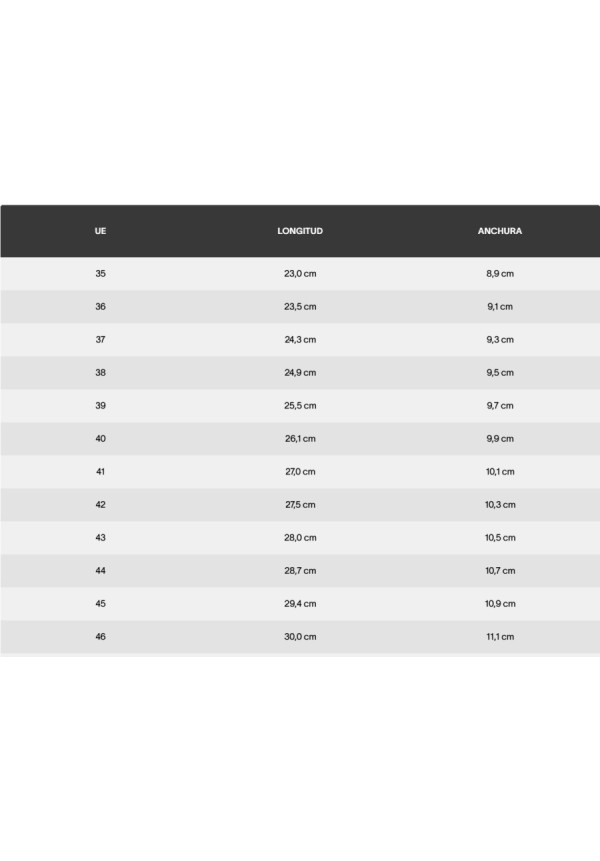
Task: Click size 44 in UE column
Action: click(100, 570)
